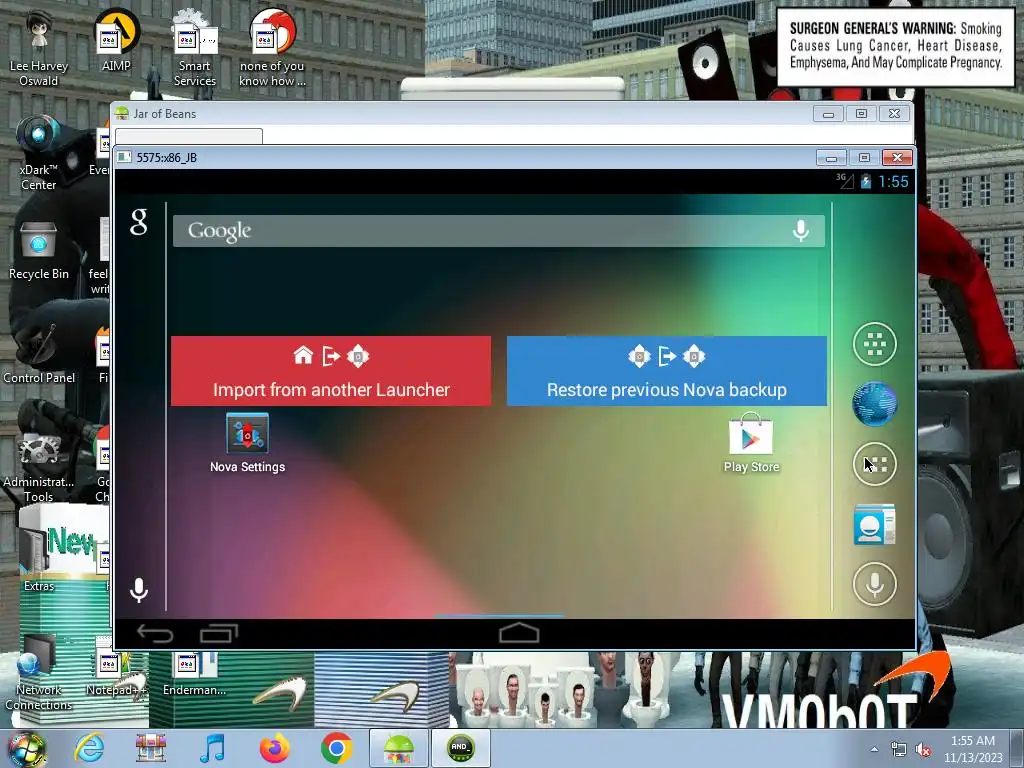The image size is (1024, 768).
Task: Launch the Play Store app
Action: click(x=751, y=442)
